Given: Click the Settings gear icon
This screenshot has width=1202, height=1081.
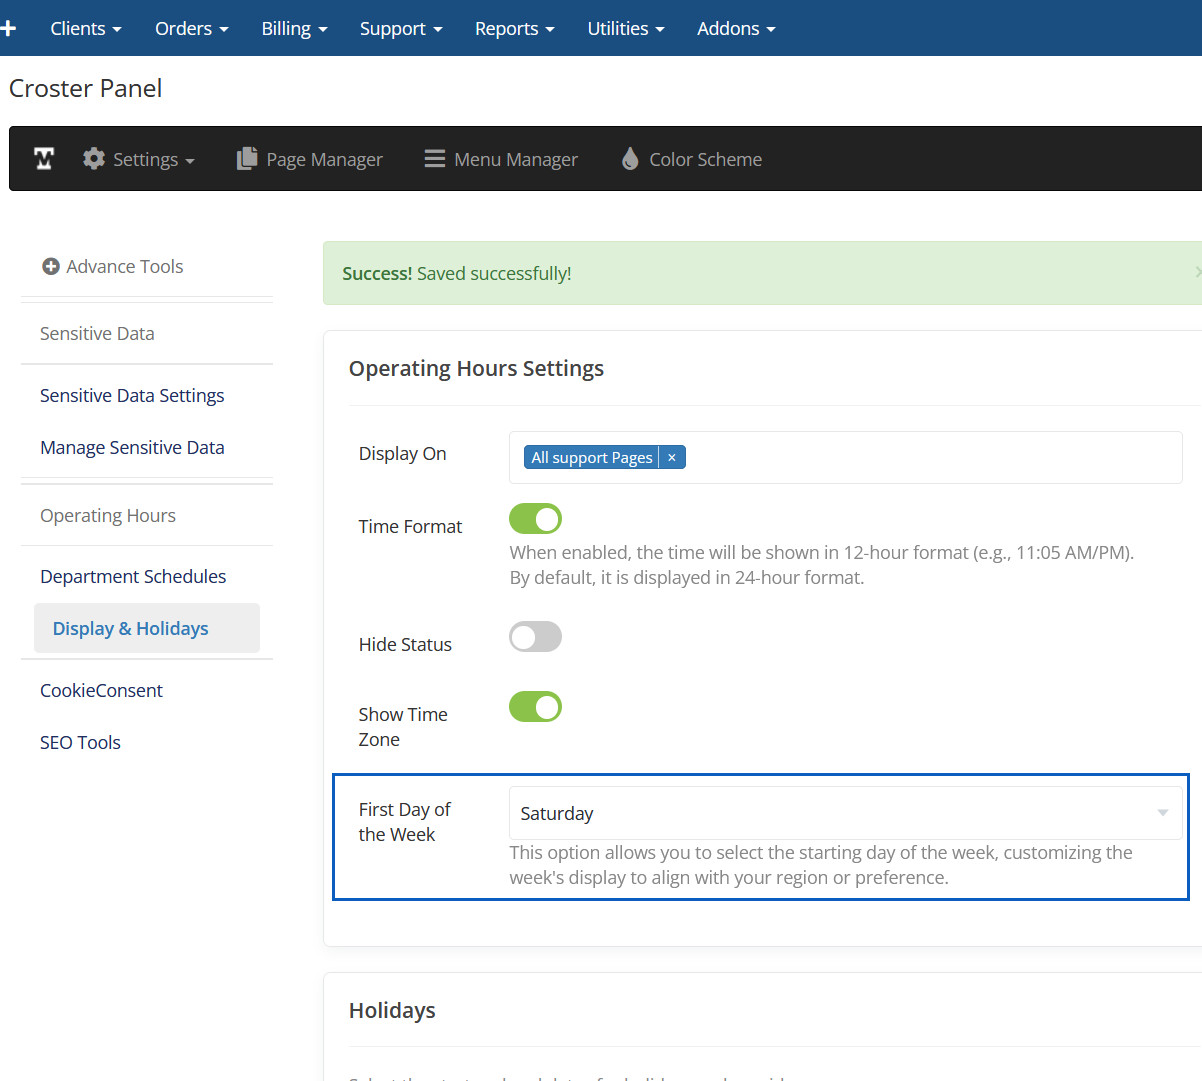Looking at the screenshot, I should (94, 159).
